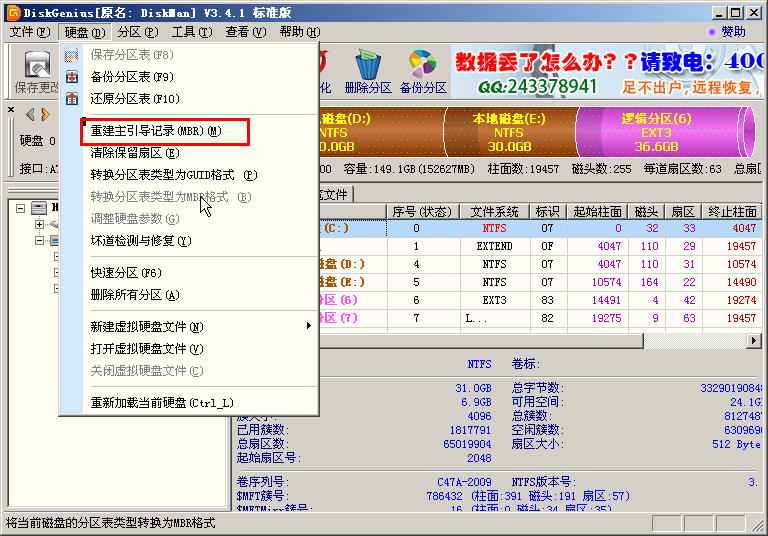Screen dimensions: 768x536
Task: Click the total sectors value 65019904
Action: (x=467, y=444)
